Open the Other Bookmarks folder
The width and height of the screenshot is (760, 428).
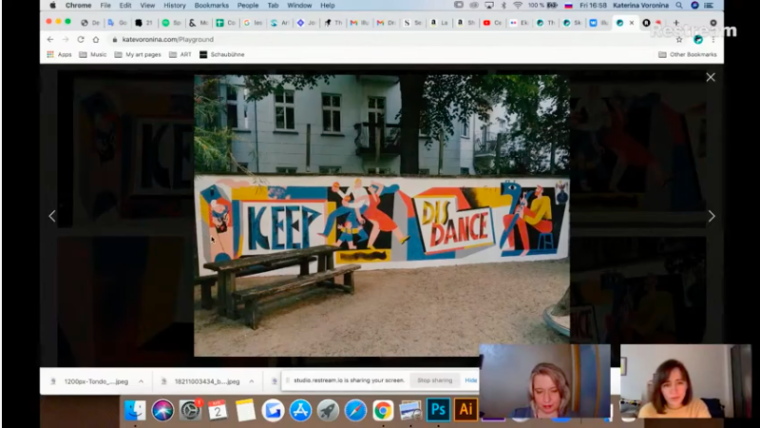point(689,54)
